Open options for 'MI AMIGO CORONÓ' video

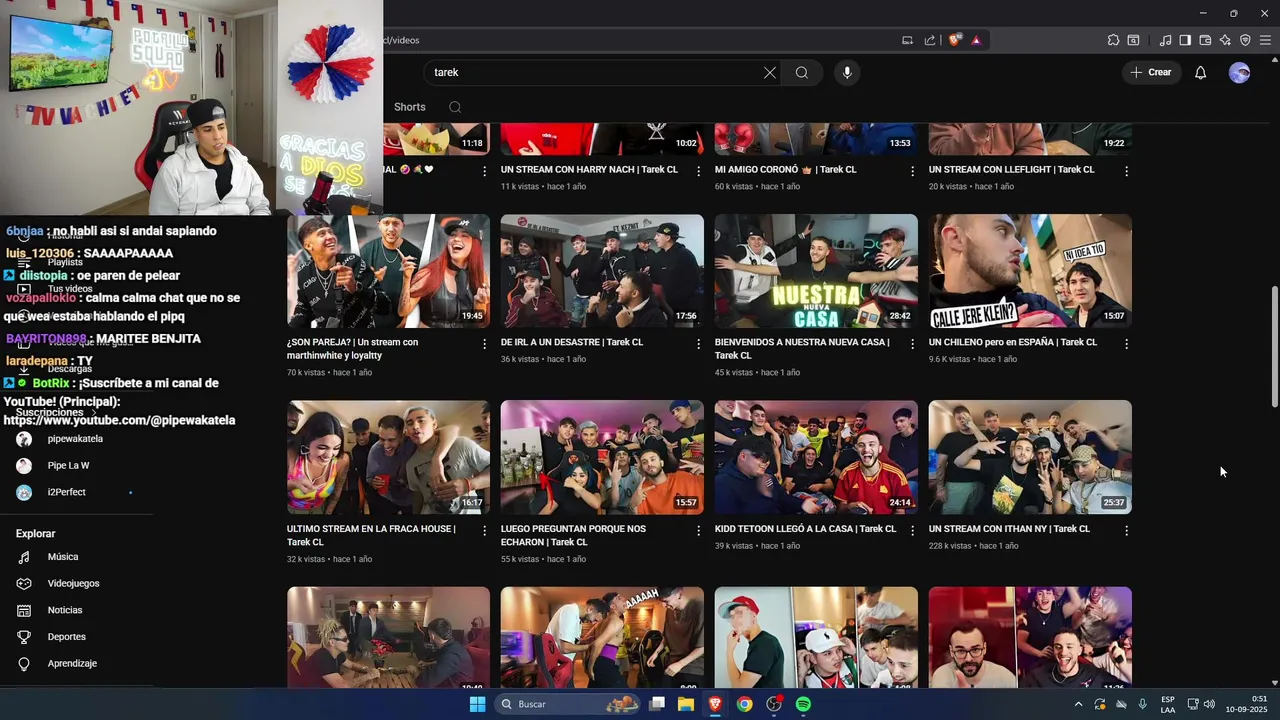pyautogui.click(x=912, y=171)
